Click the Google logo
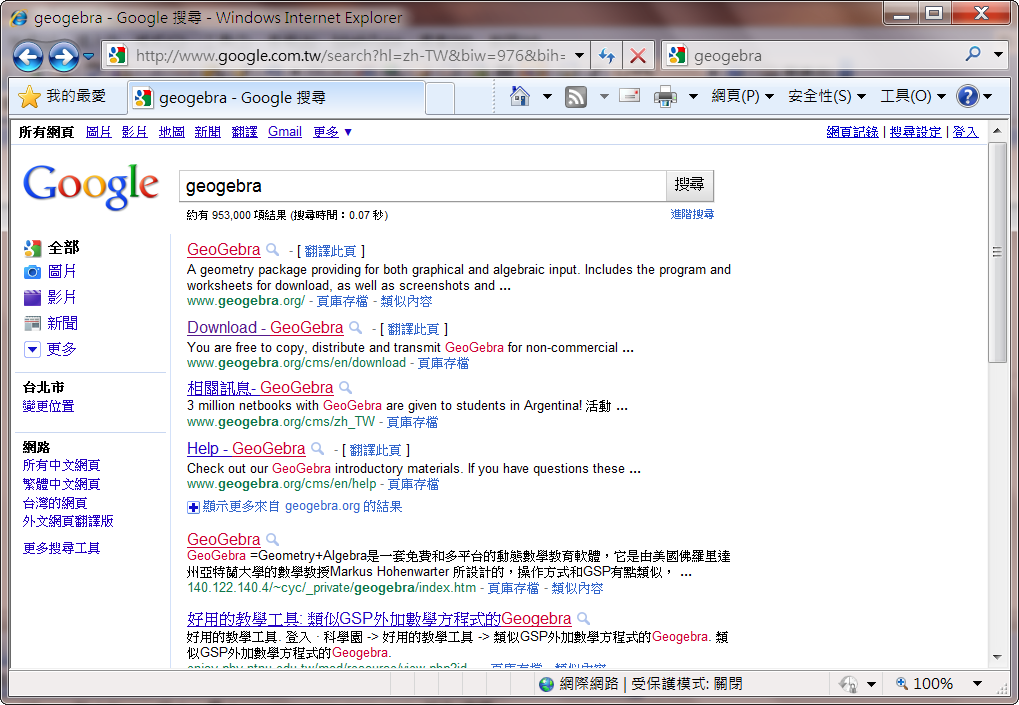 [x=90, y=186]
